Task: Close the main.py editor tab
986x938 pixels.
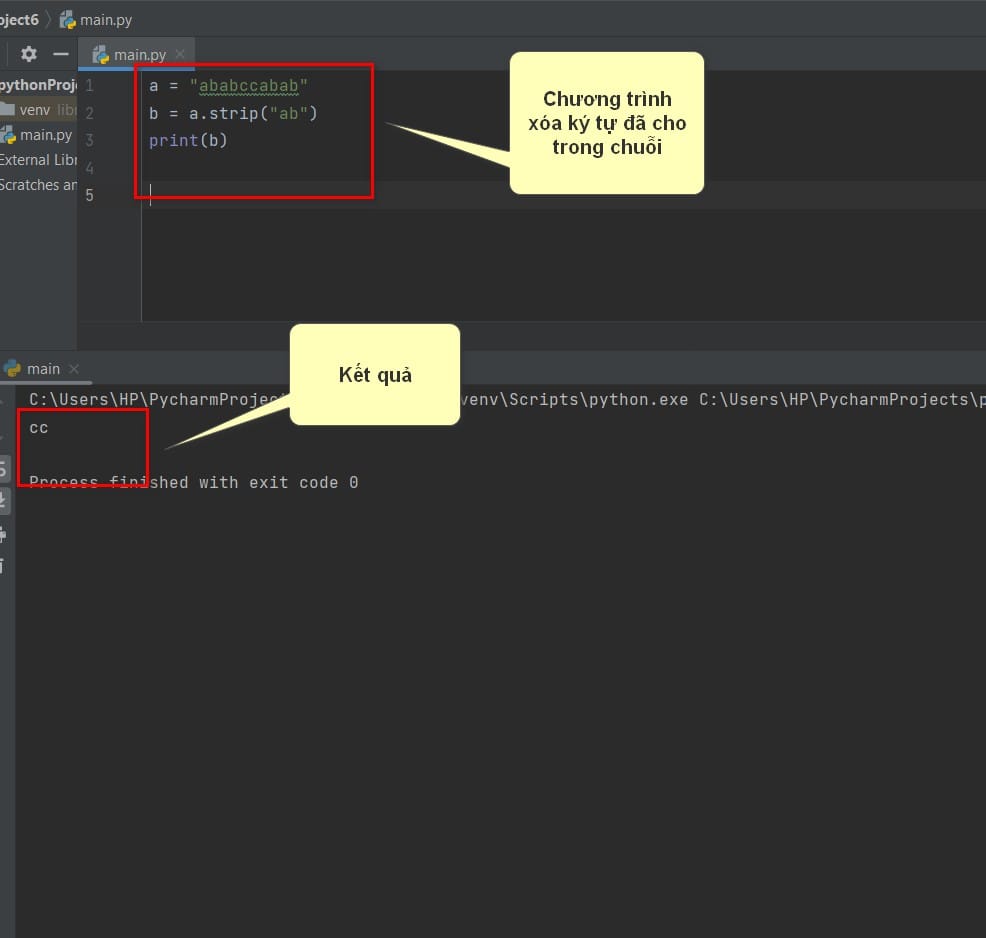Action: pos(180,55)
